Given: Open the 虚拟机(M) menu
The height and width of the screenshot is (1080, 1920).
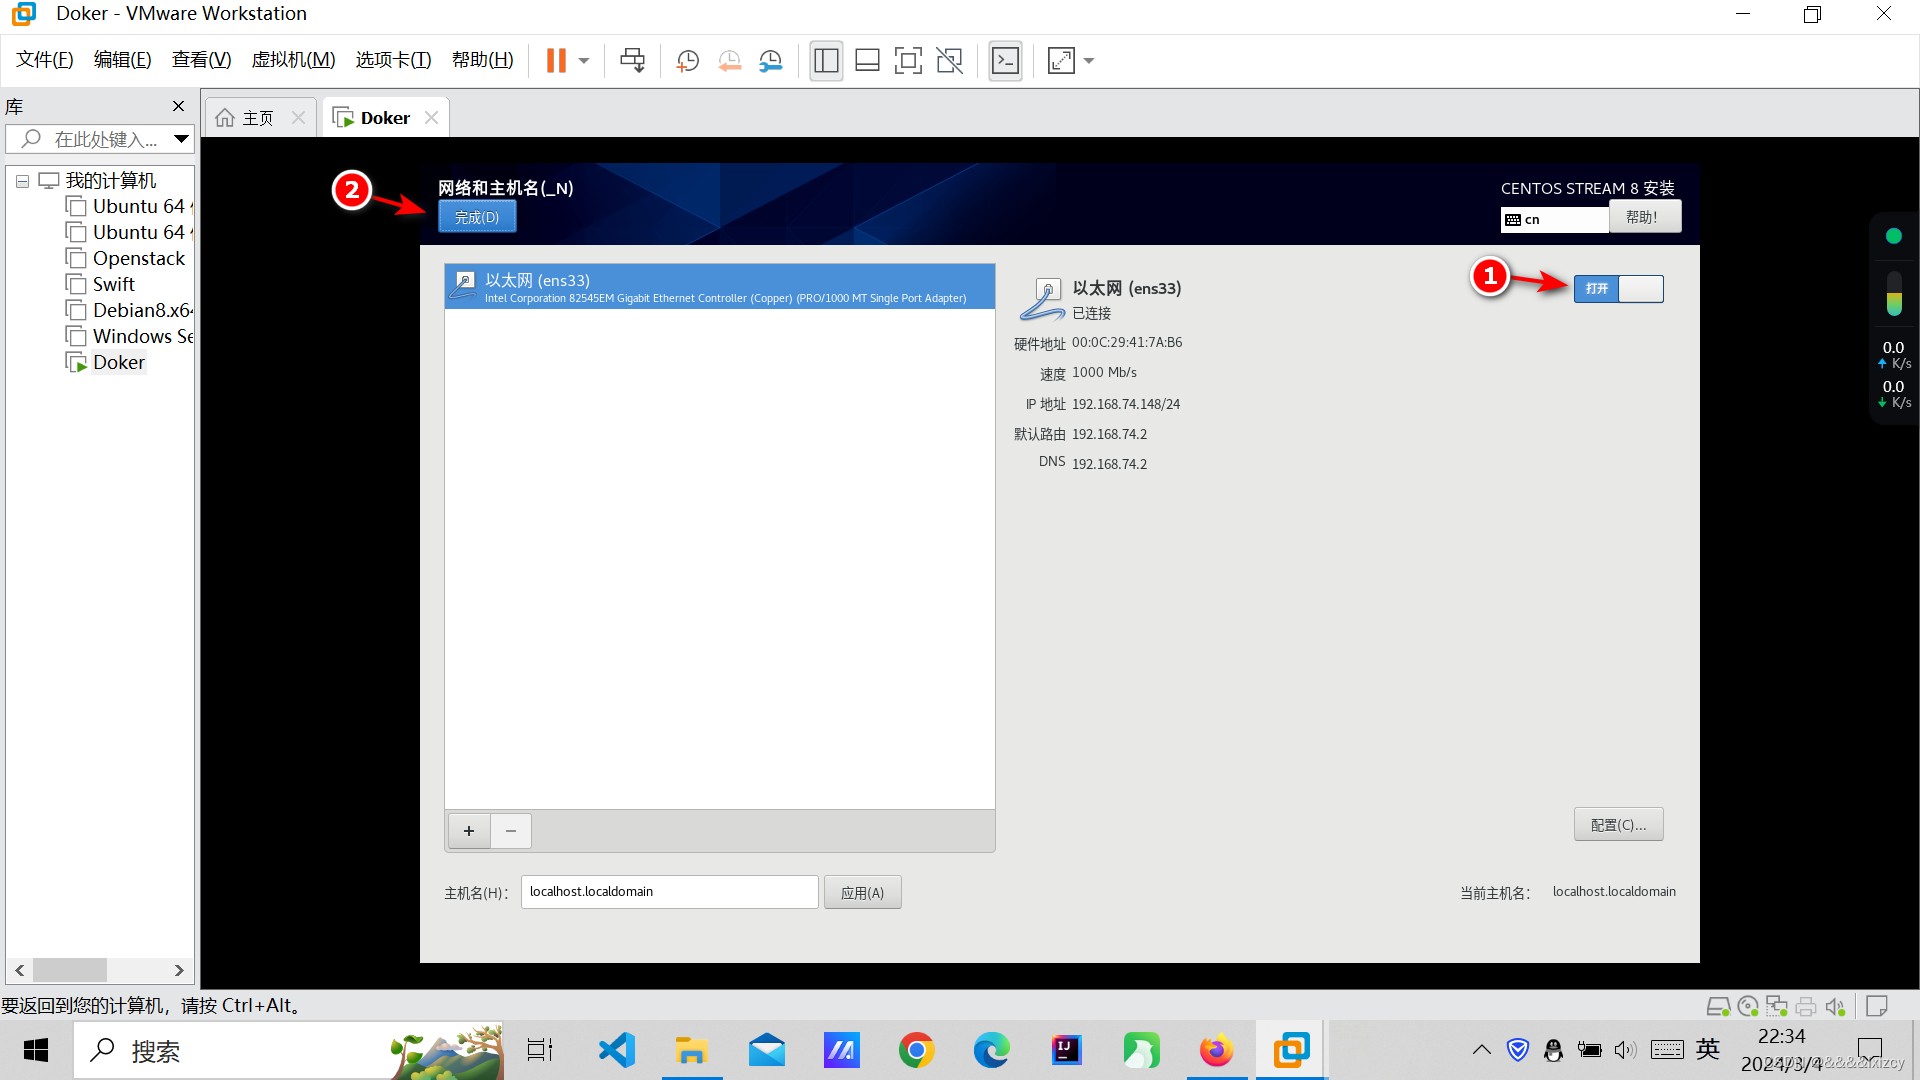Looking at the screenshot, I should tap(293, 60).
